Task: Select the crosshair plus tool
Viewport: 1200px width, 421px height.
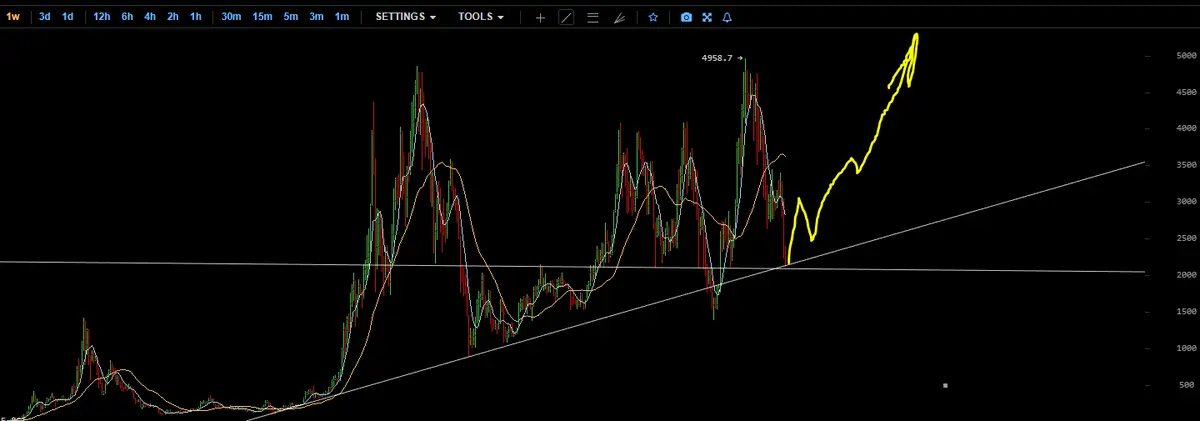Action: [x=541, y=17]
